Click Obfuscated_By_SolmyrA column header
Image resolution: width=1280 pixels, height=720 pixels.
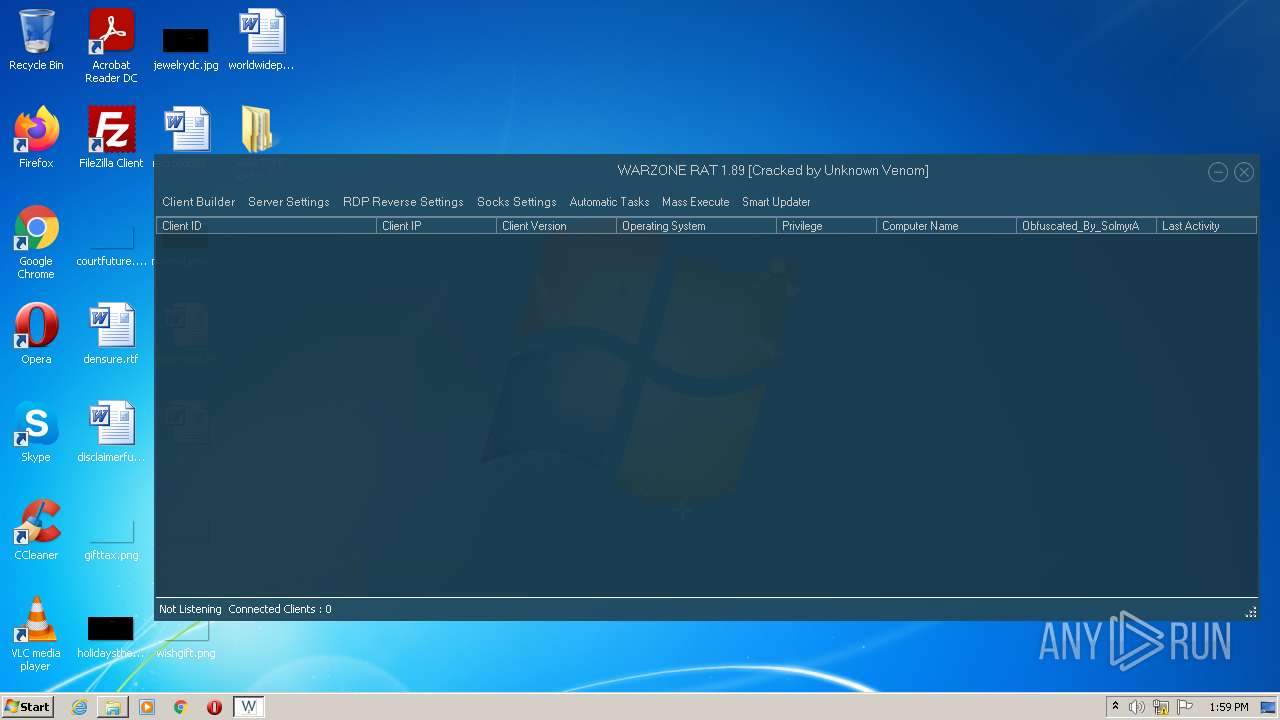coord(1086,226)
